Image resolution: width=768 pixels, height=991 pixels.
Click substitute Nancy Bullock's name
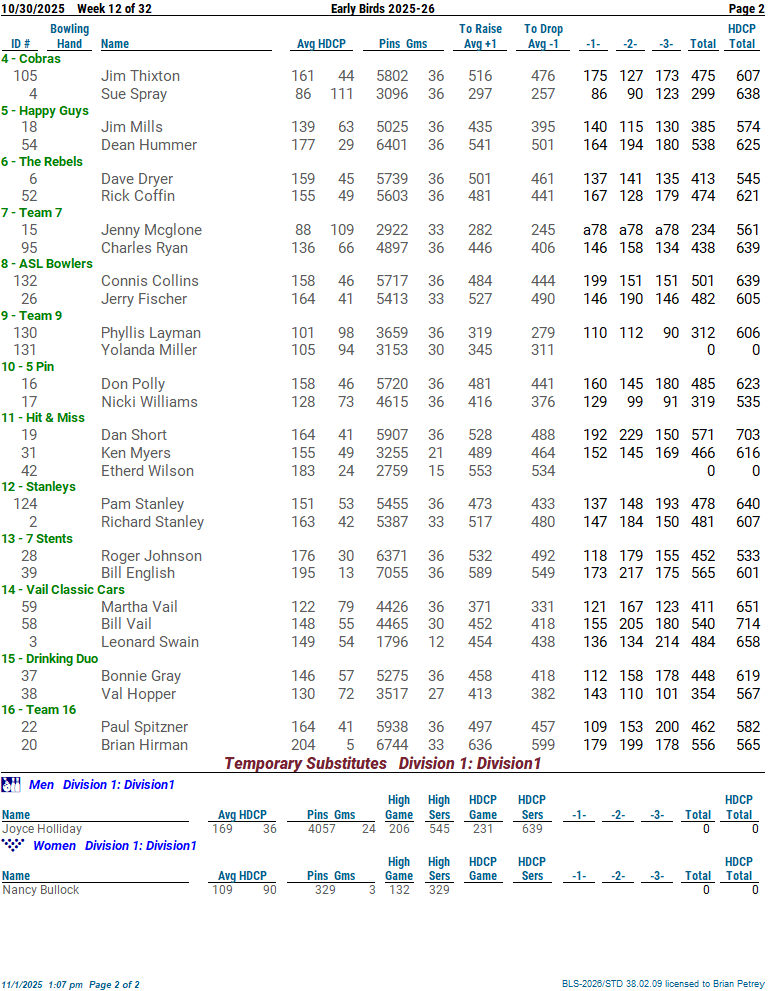[x=40, y=890]
